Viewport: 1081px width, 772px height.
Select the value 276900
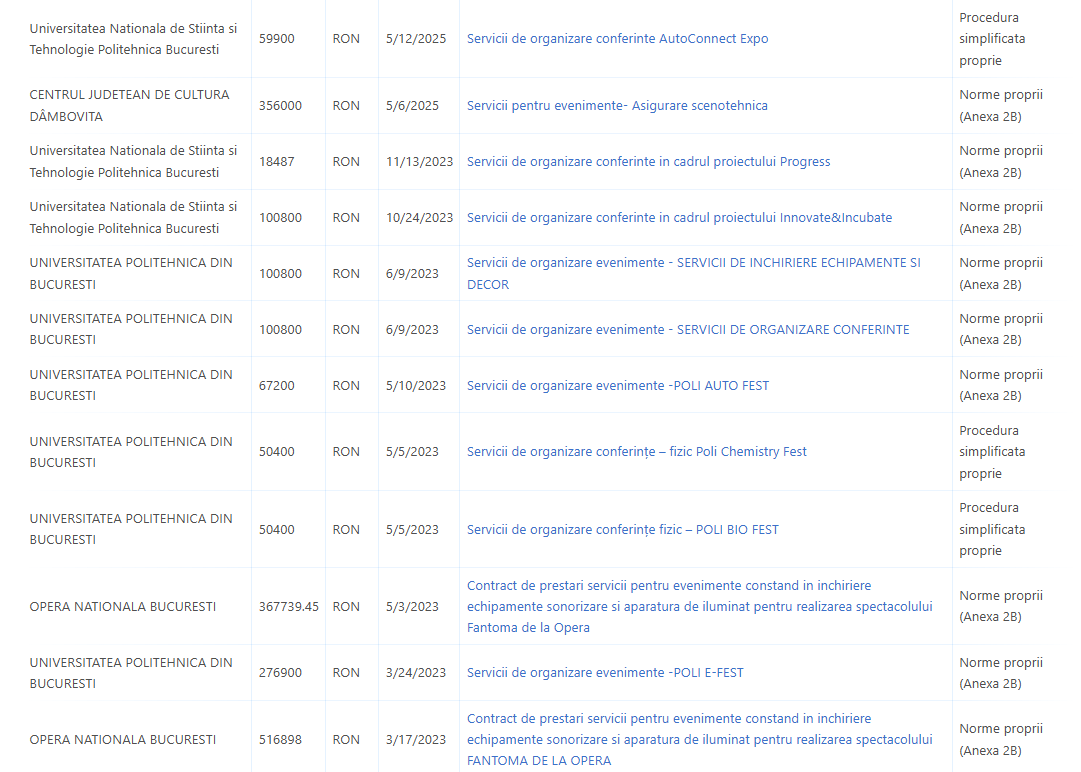[281, 673]
